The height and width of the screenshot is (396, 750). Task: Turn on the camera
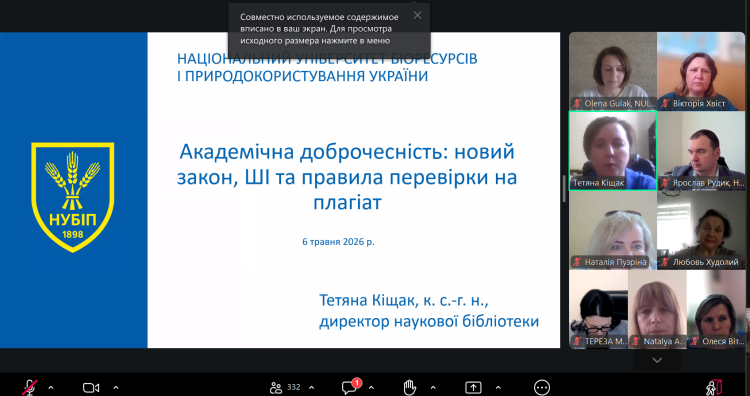(x=91, y=387)
